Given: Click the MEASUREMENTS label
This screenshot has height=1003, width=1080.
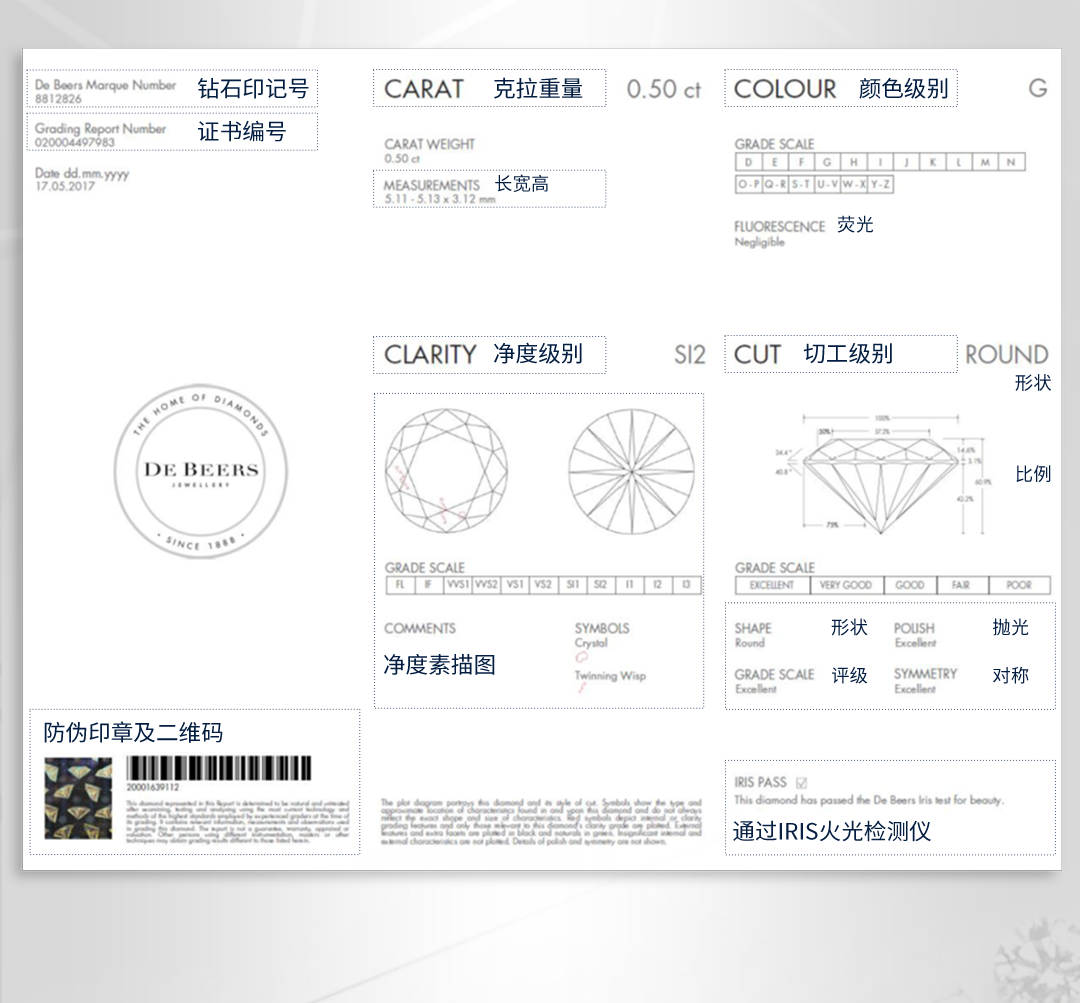Looking at the screenshot, I should click(x=431, y=185).
